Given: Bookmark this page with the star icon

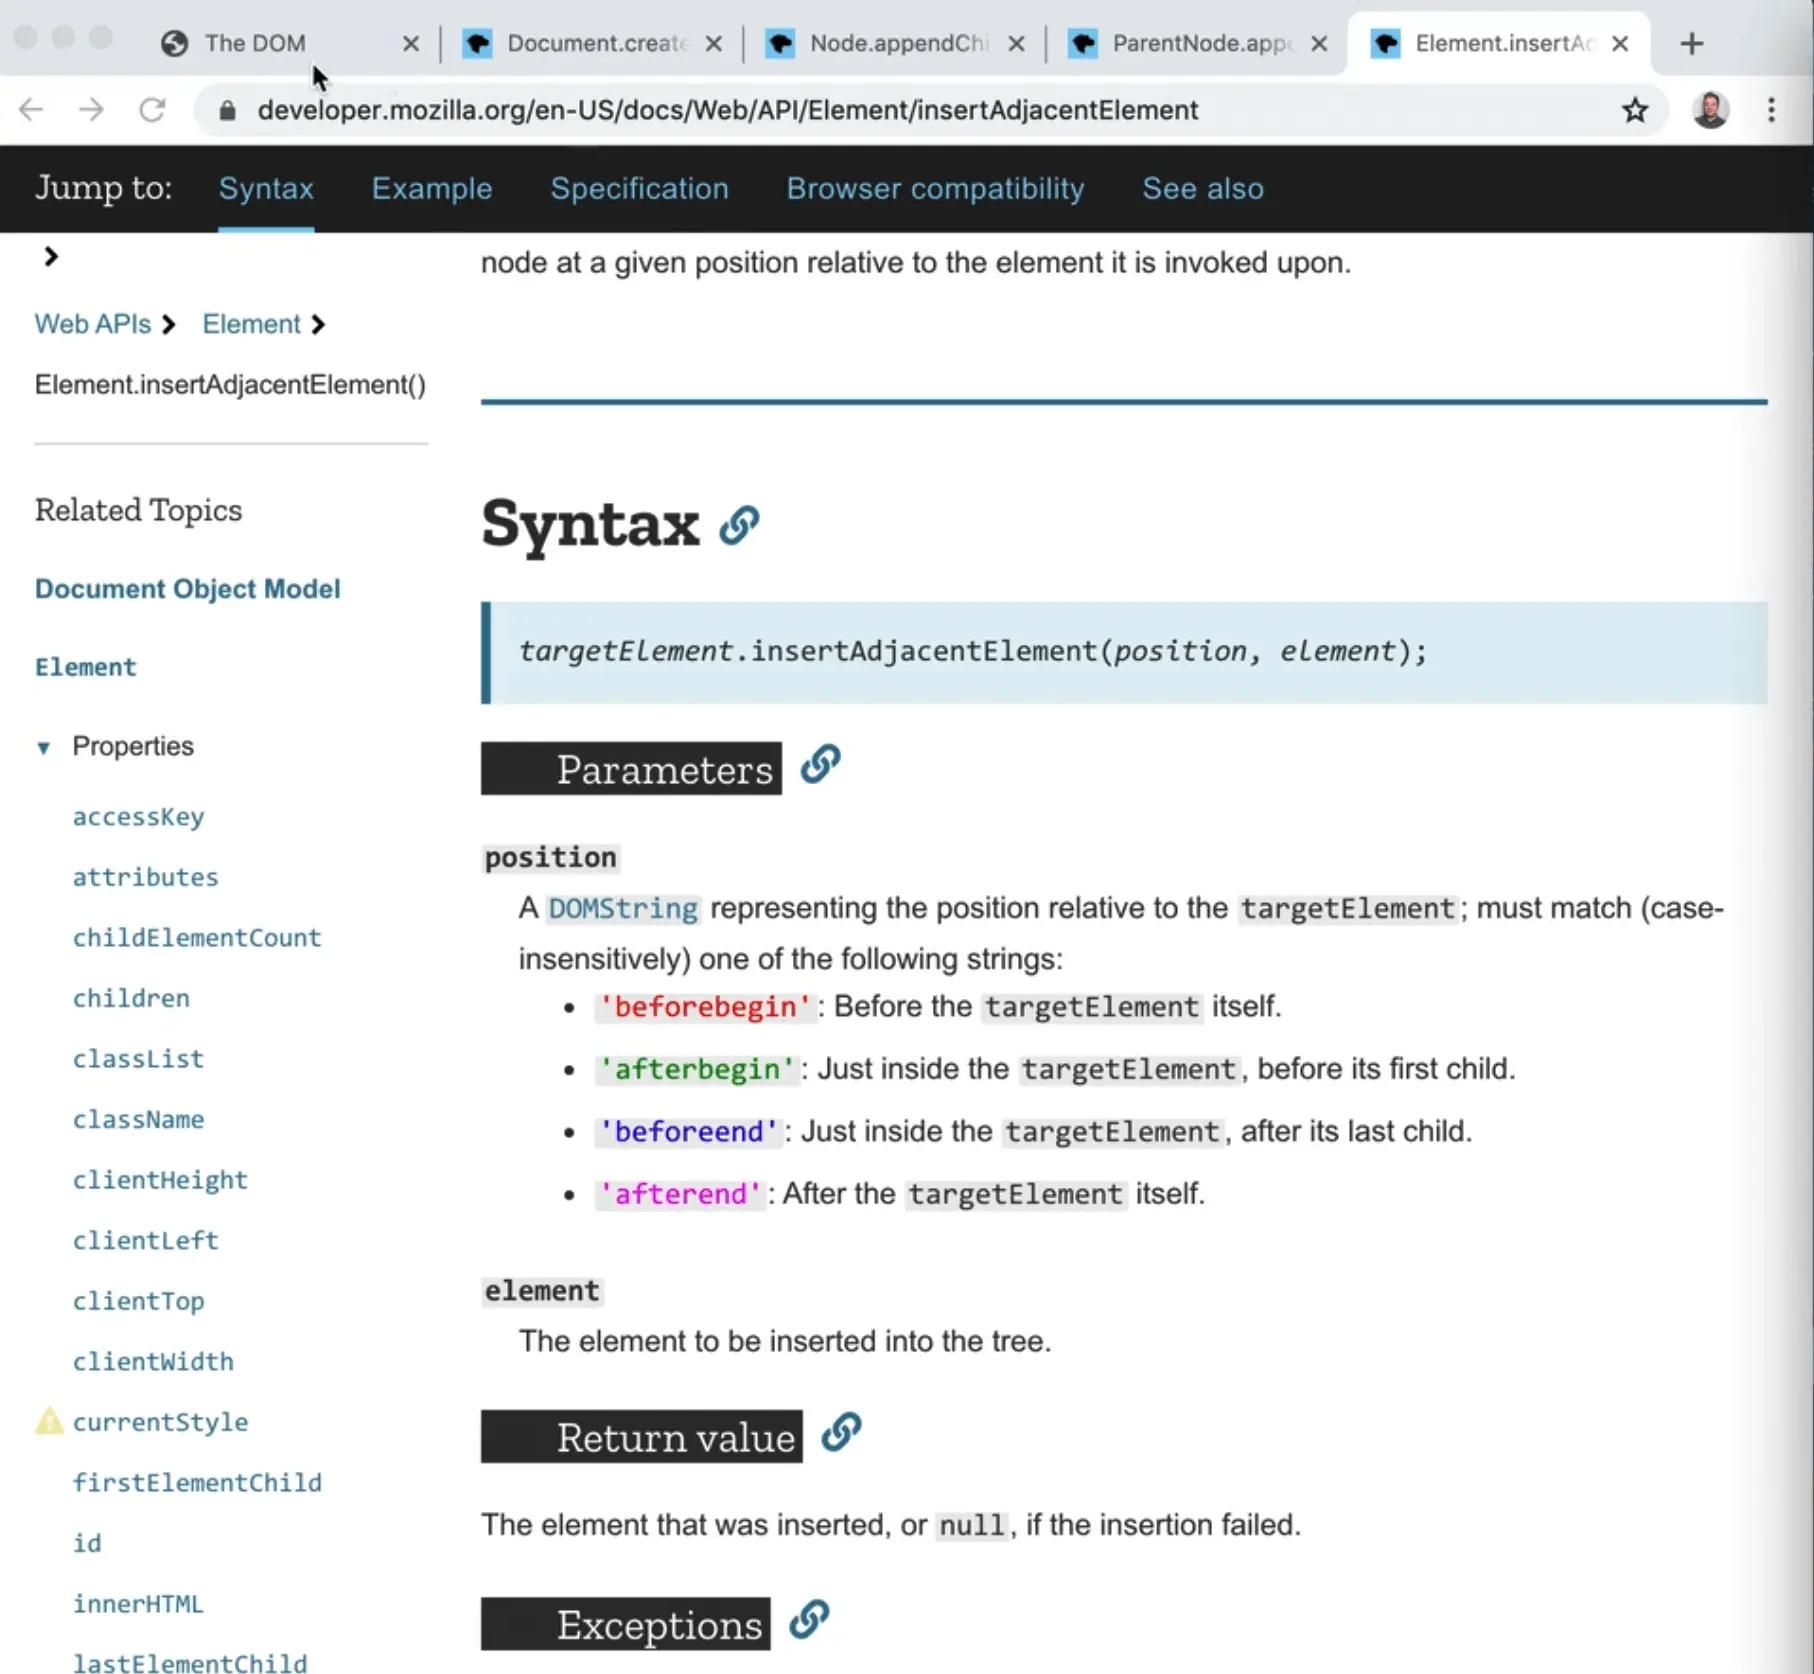Looking at the screenshot, I should (1635, 110).
